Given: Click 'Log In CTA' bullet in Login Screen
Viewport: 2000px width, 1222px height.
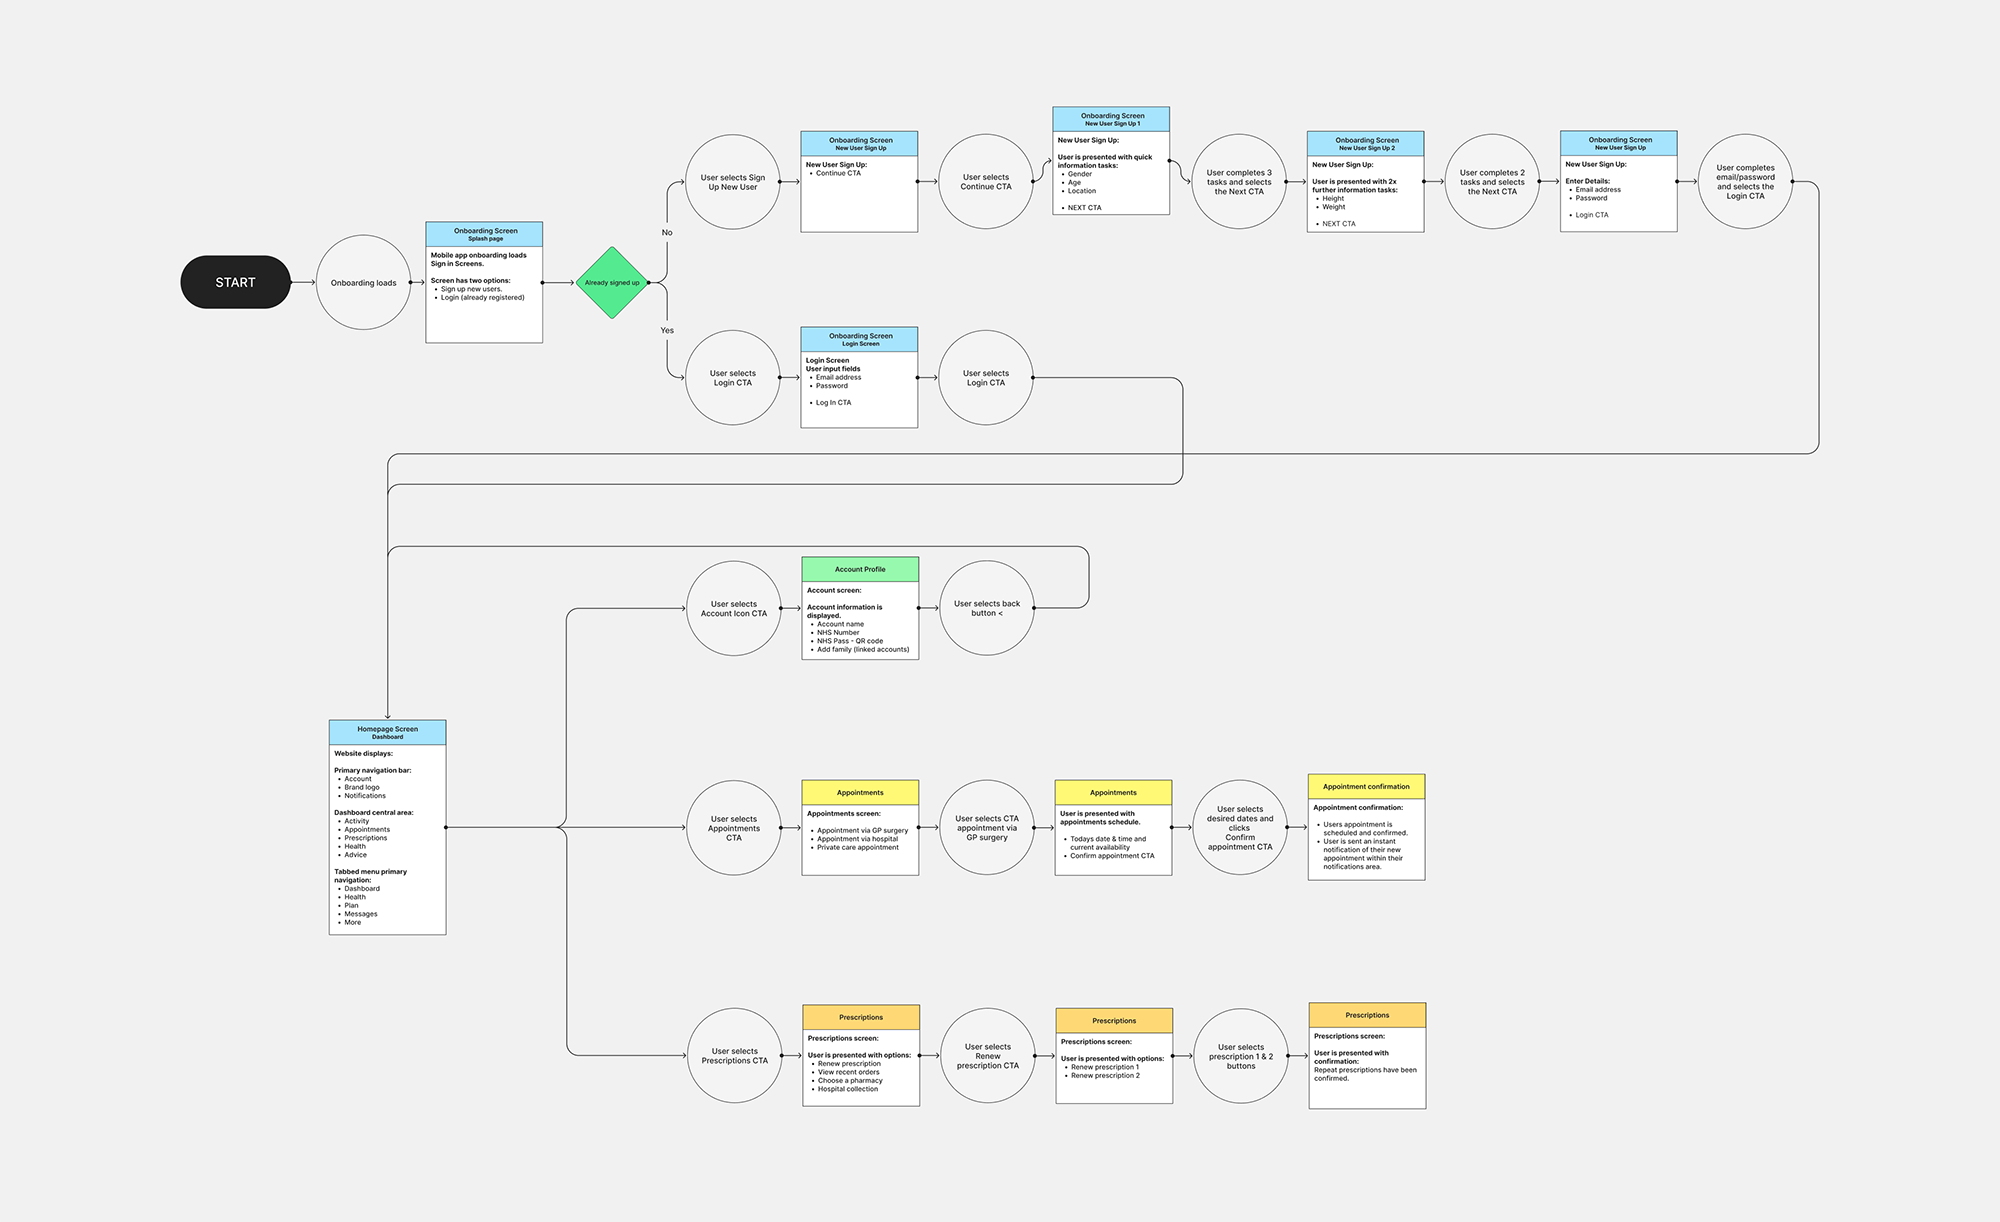Looking at the screenshot, I should [x=833, y=402].
